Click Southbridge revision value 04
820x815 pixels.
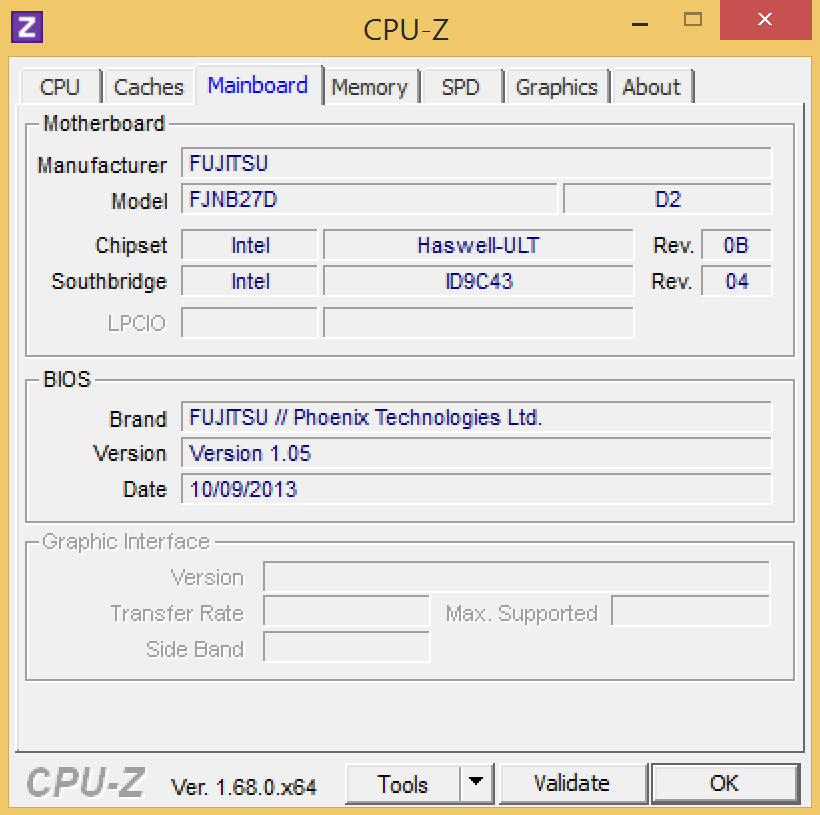[736, 281]
